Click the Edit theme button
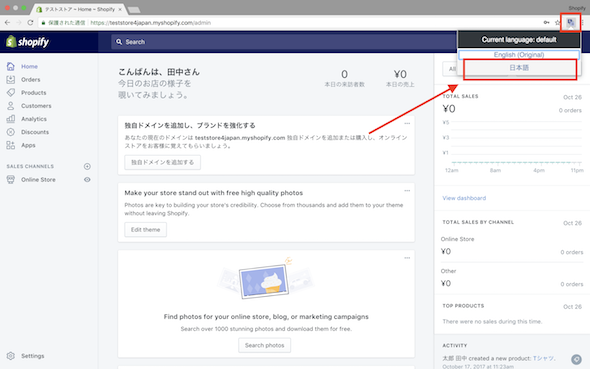The width and height of the screenshot is (590, 369). pyautogui.click(x=146, y=229)
